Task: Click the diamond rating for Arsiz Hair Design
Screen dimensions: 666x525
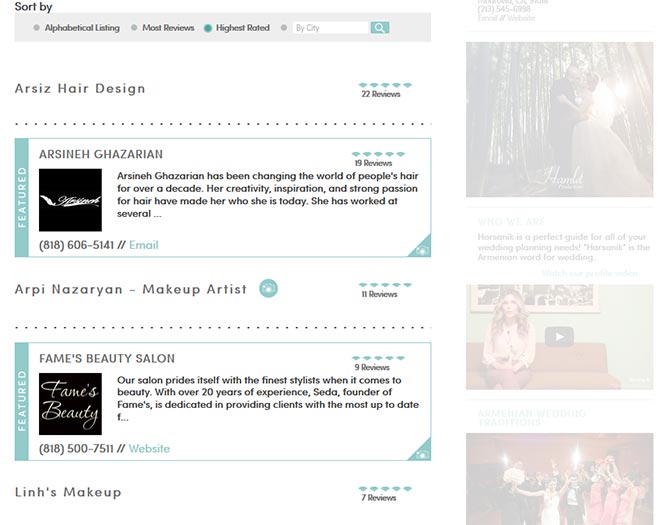Action: point(380,86)
